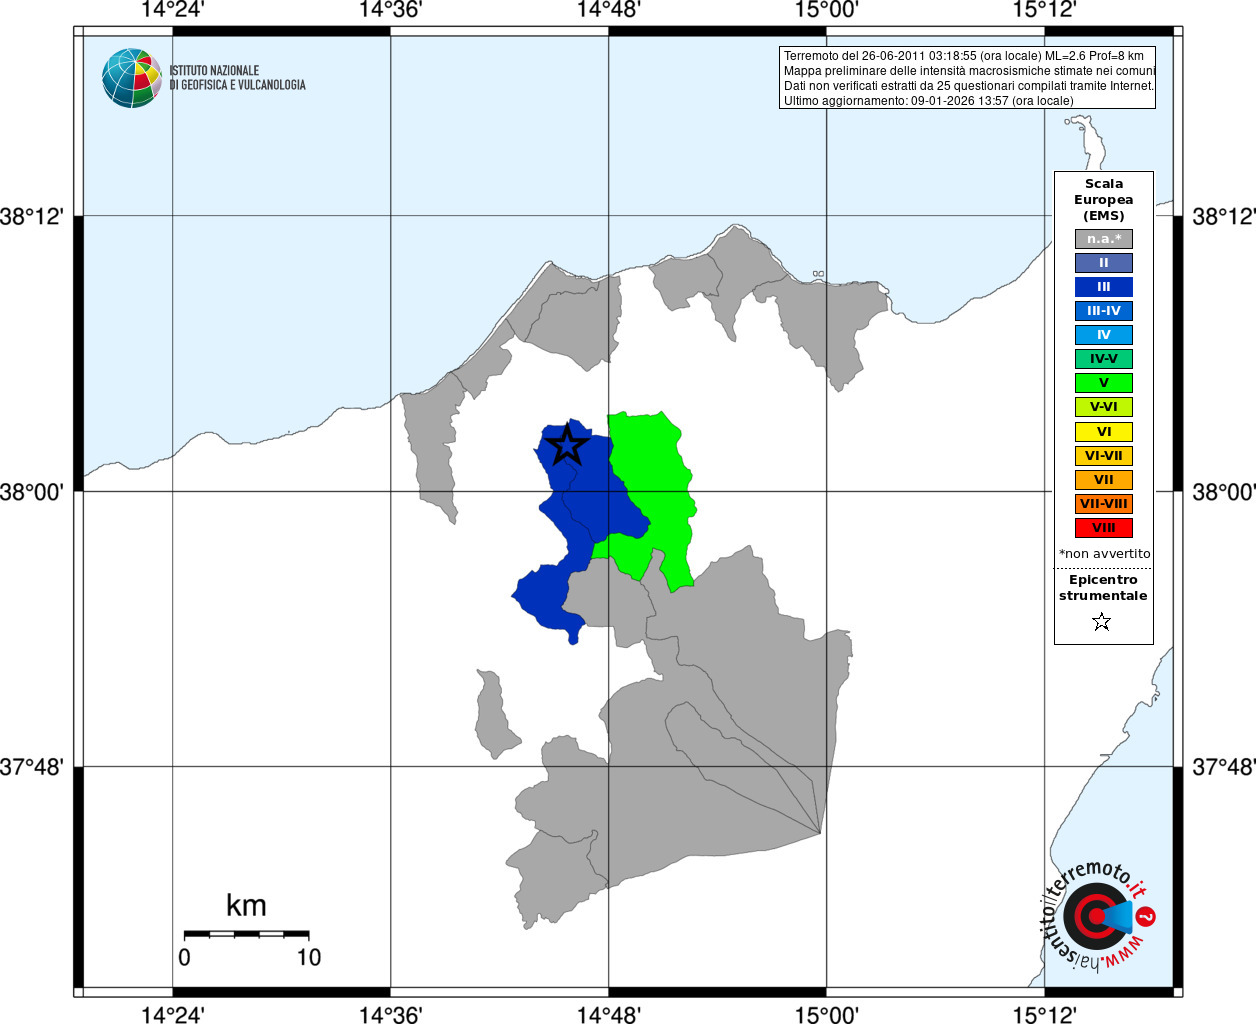Click the black epicenter star on the map
1256x1024 pixels.
(x=568, y=445)
